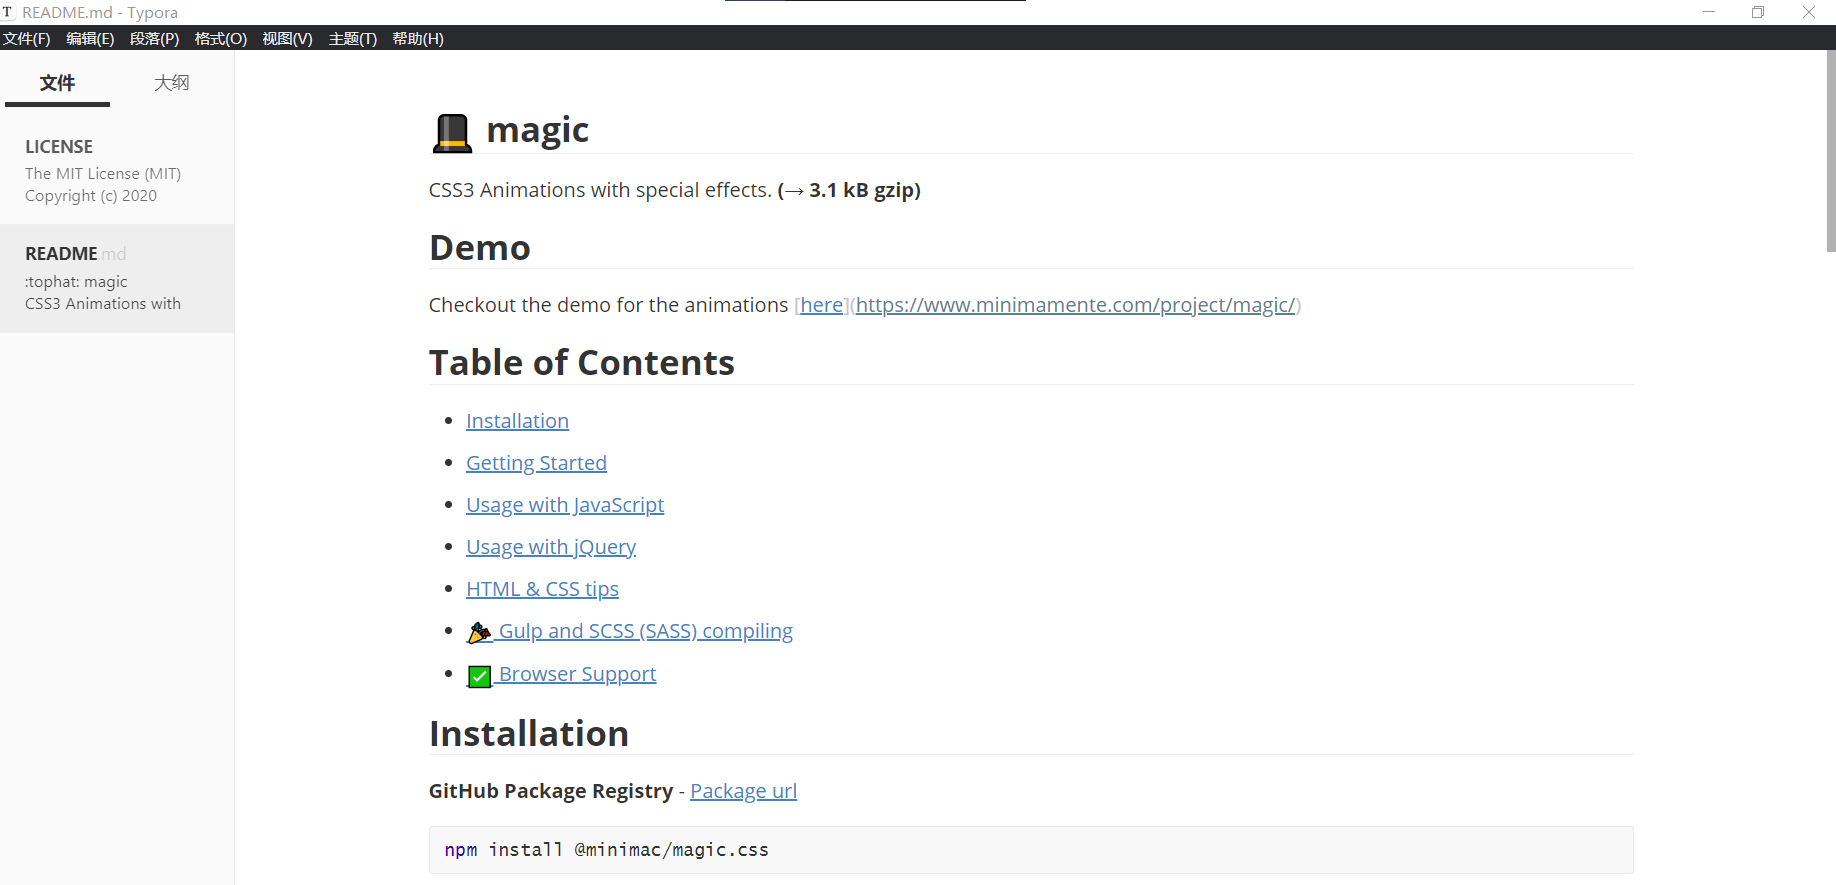Image resolution: width=1836 pixels, height=885 pixels.
Task: Open the 文件(F) menu
Action: (x=27, y=39)
